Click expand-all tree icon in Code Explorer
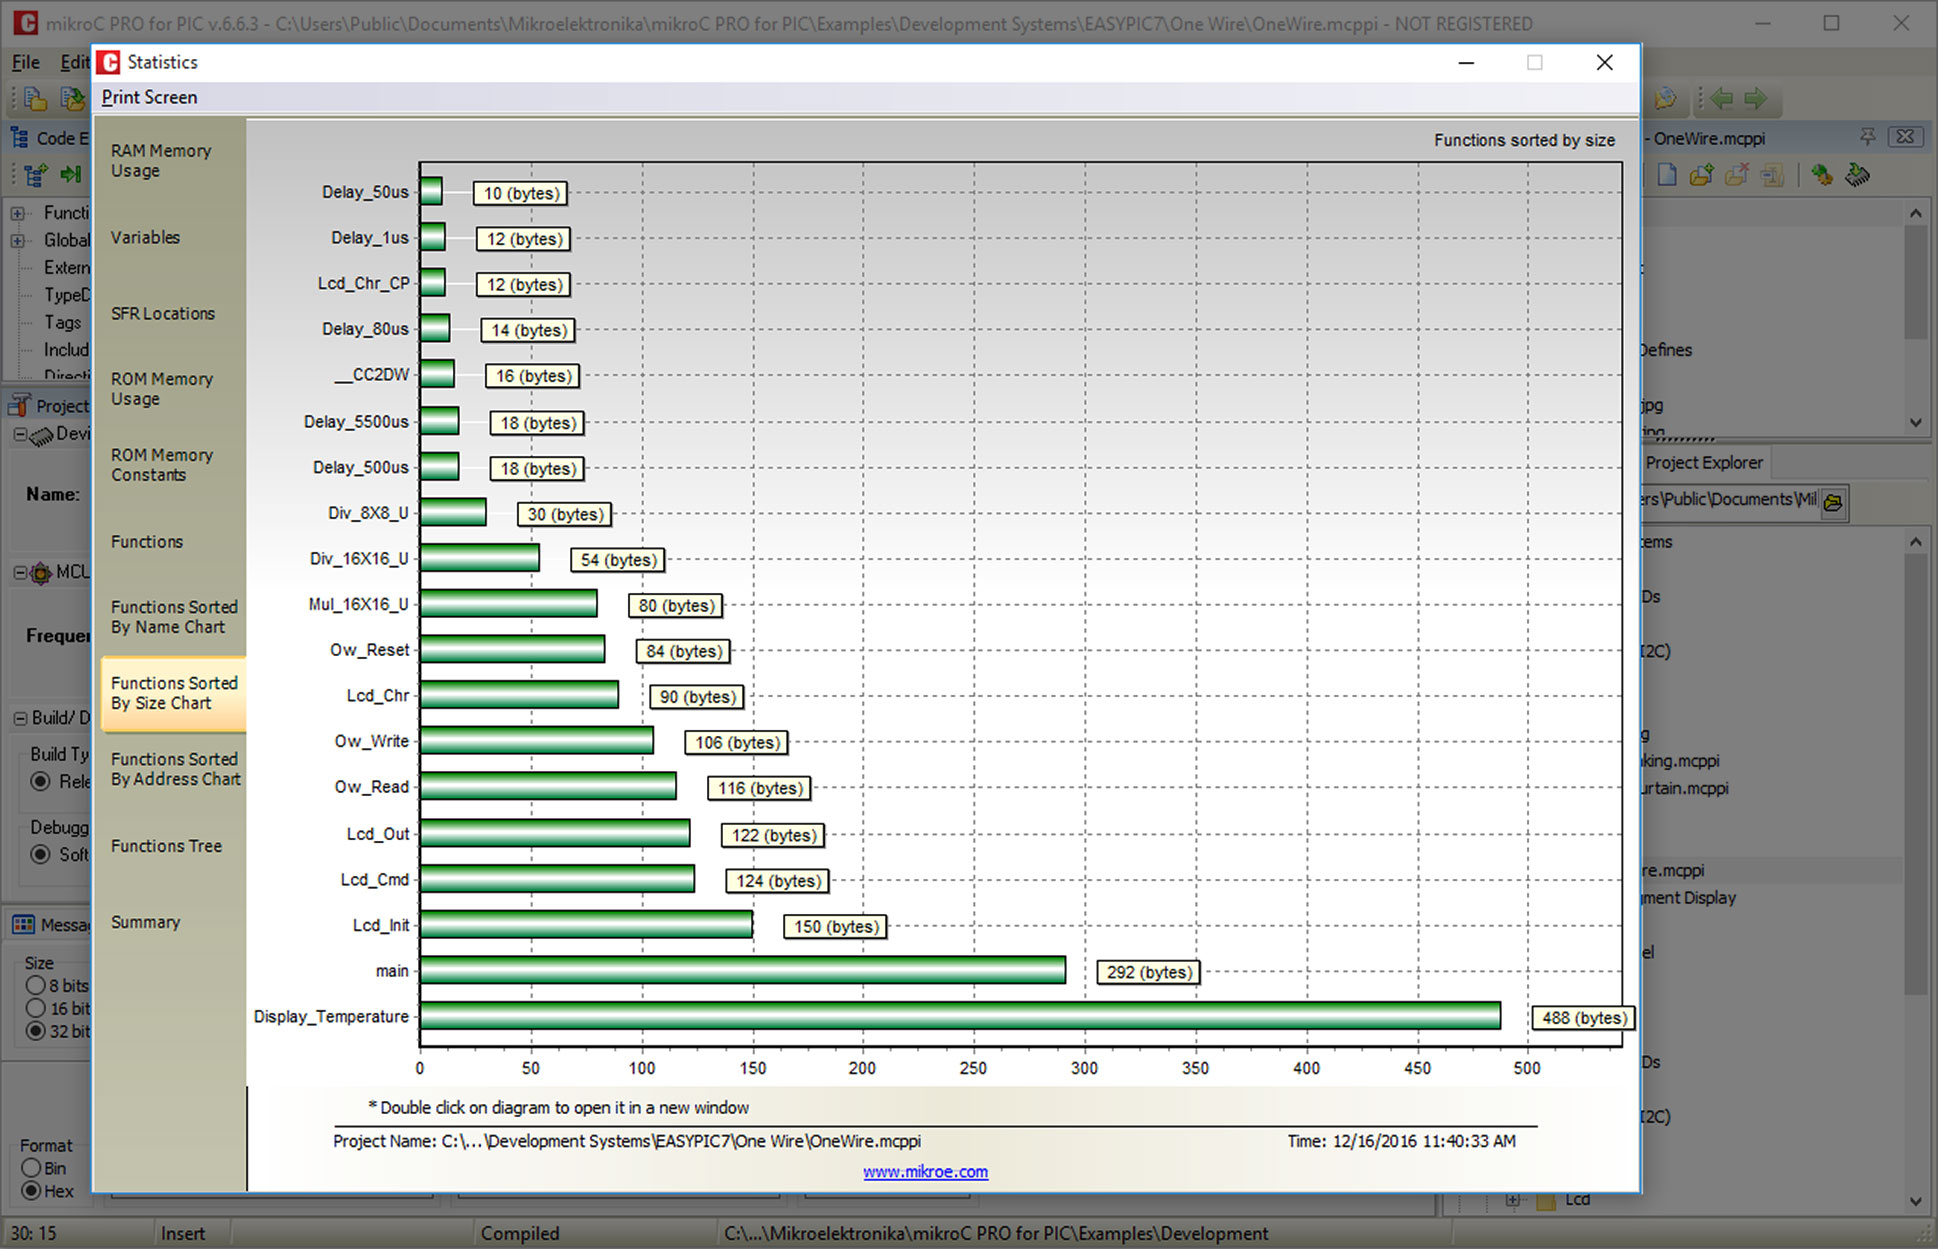 [36, 175]
